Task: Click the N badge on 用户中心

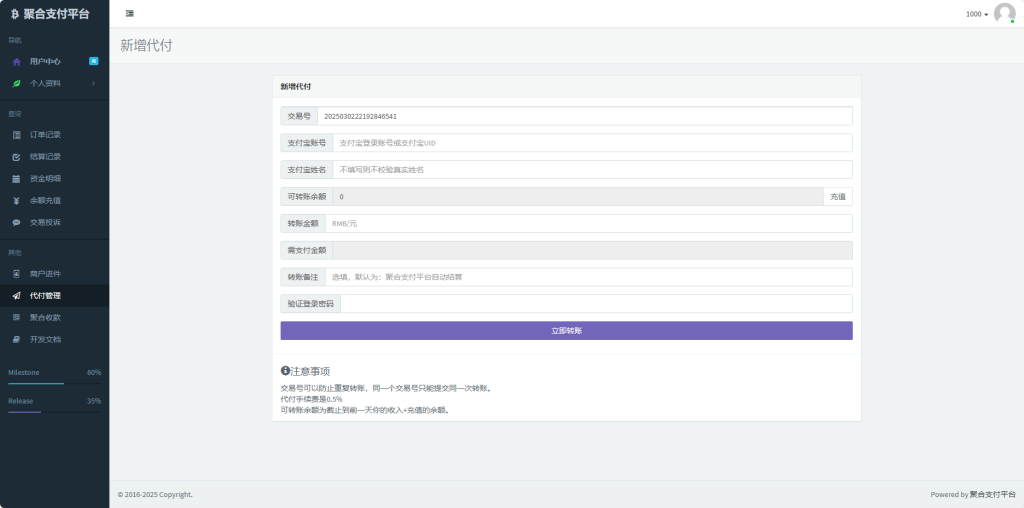Action: pos(93,61)
